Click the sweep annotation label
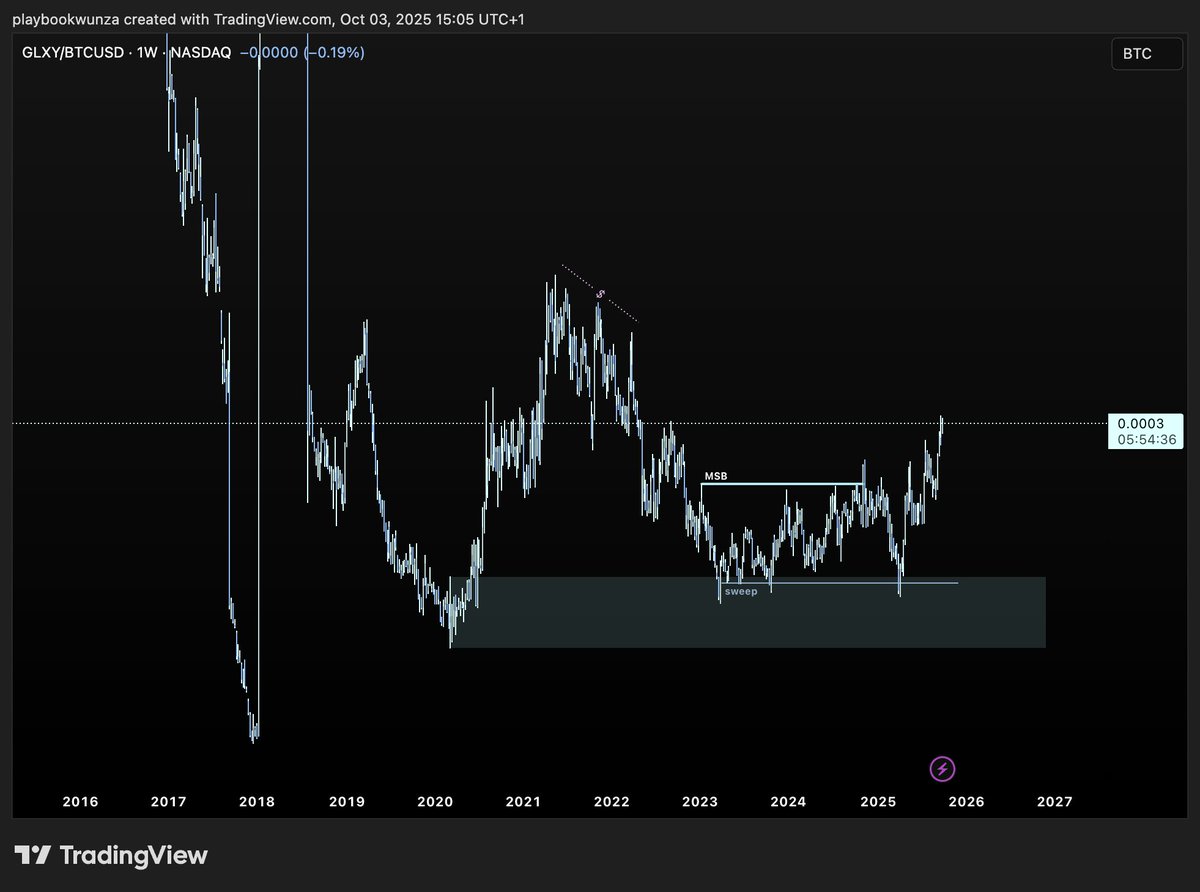 pyautogui.click(x=741, y=592)
